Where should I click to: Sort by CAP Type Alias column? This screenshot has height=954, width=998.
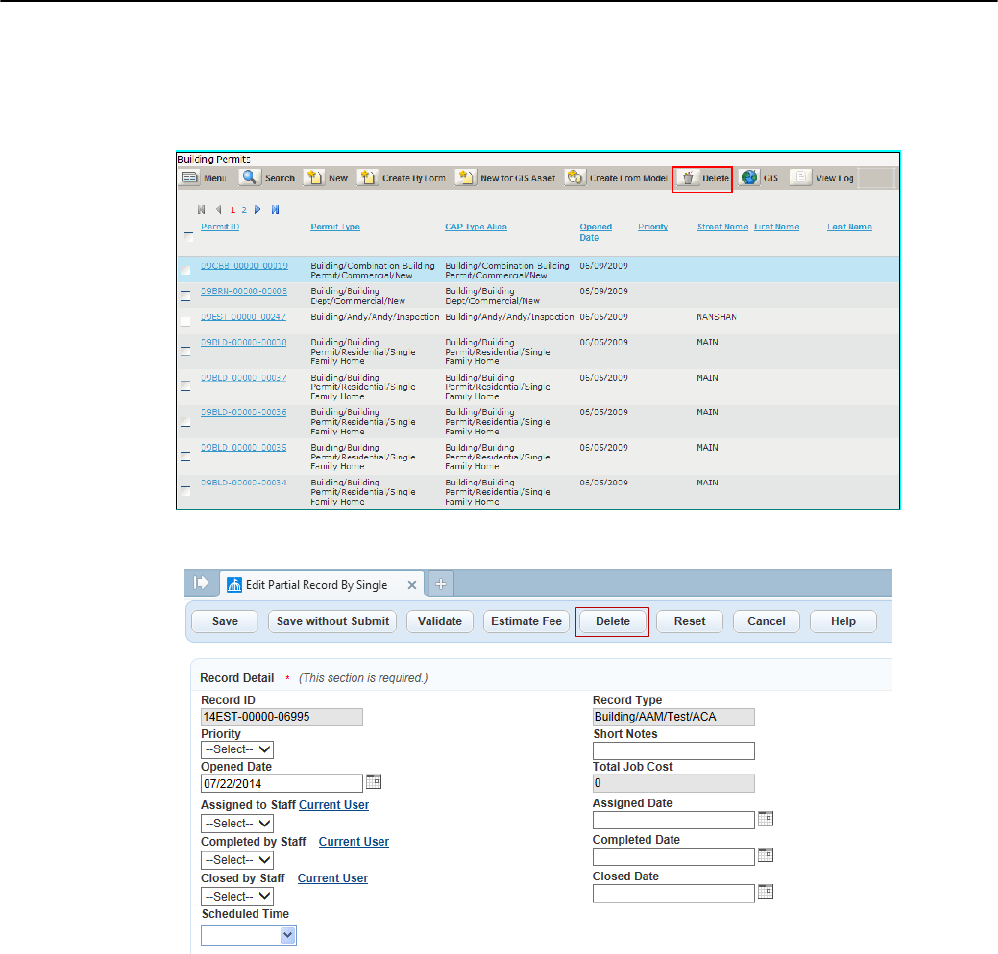476,227
